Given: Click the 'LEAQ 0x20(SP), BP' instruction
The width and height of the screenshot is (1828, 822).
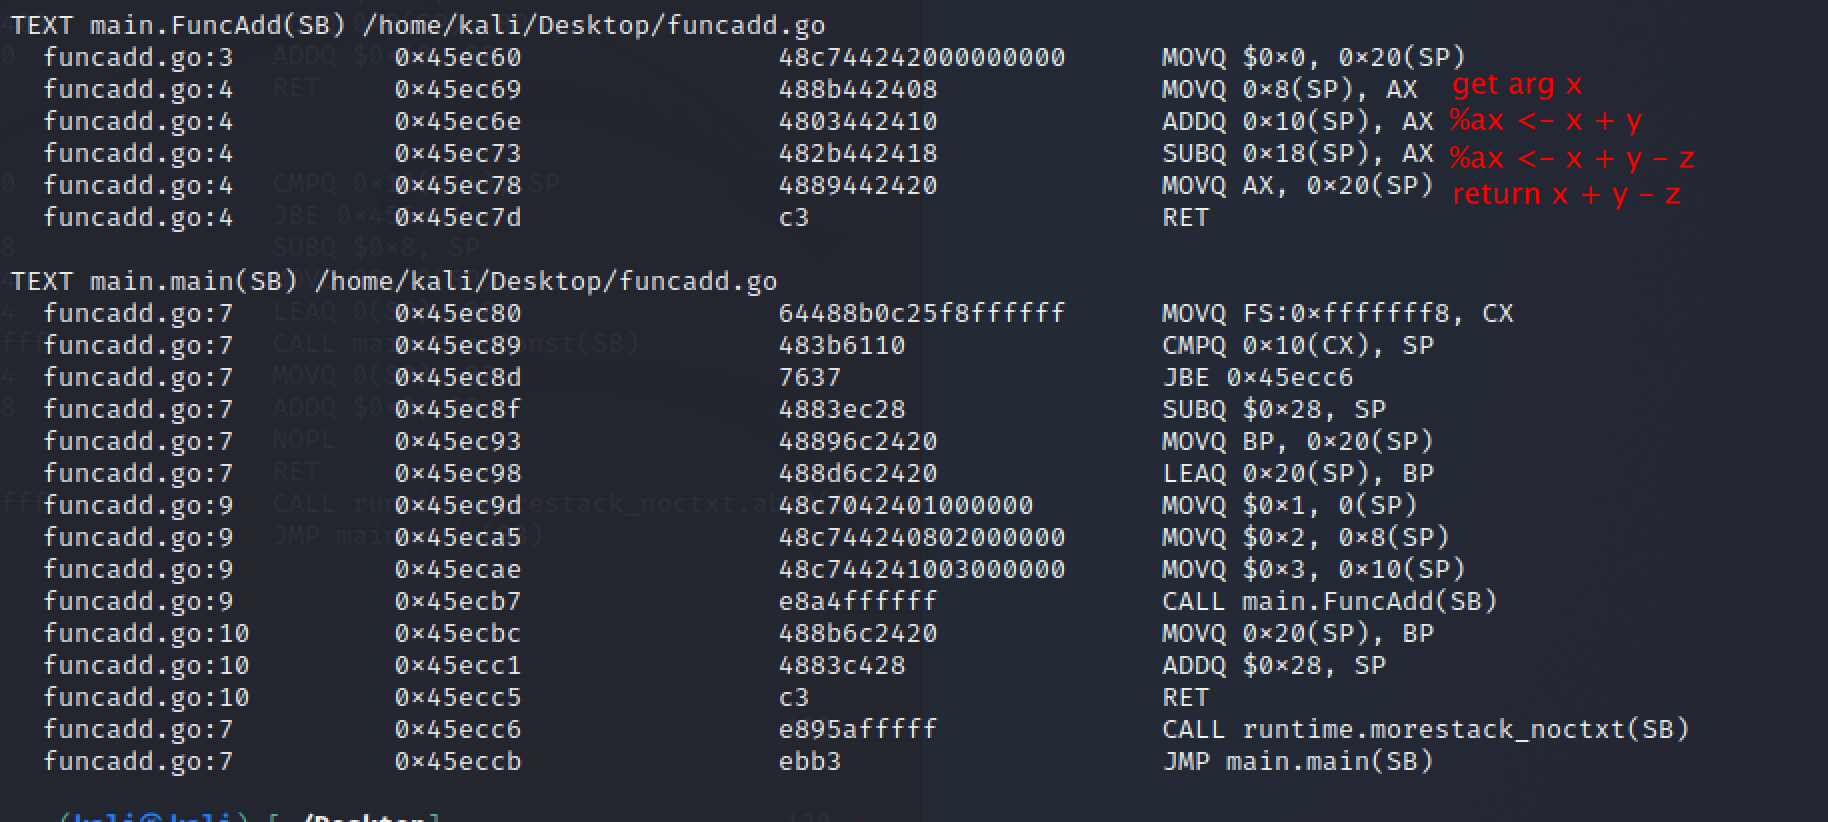Looking at the screenshot, I should click(1297, 473).
